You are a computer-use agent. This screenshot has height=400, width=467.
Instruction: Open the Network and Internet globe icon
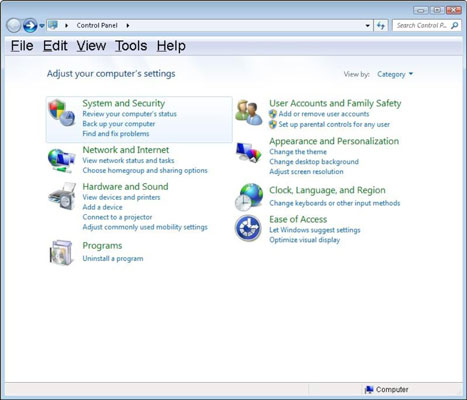(x=61, y=161)
